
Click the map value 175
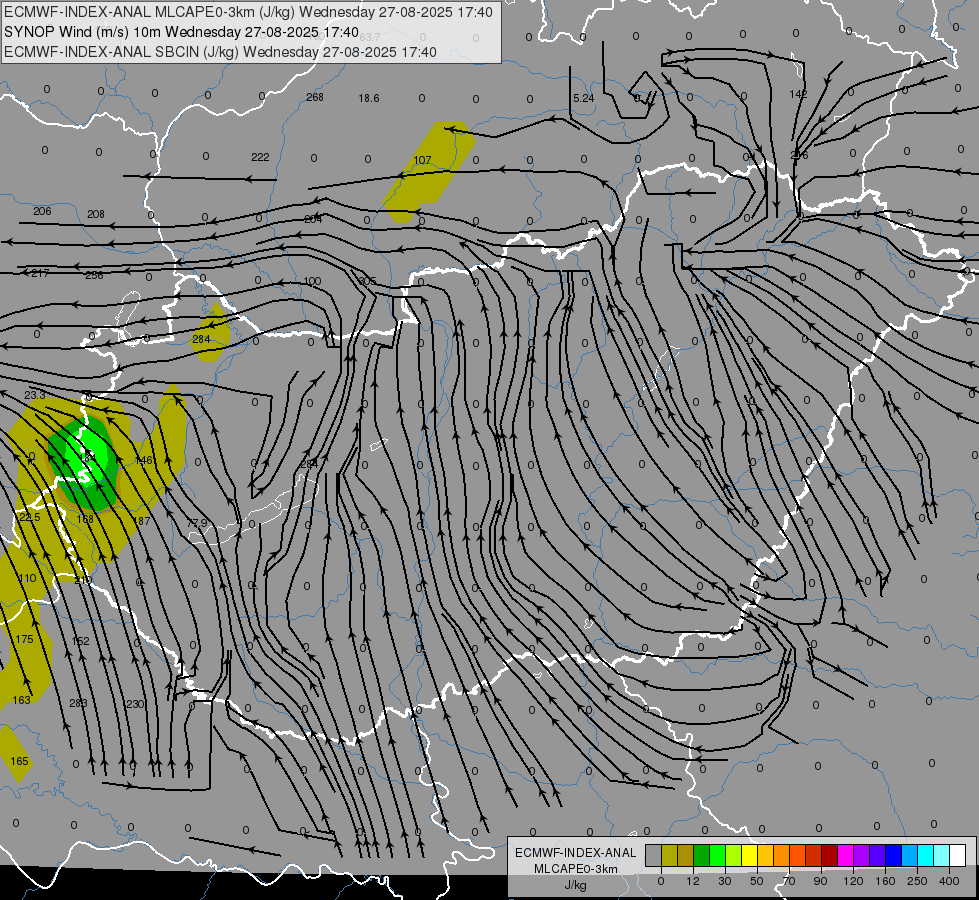[x=24, y=639]
